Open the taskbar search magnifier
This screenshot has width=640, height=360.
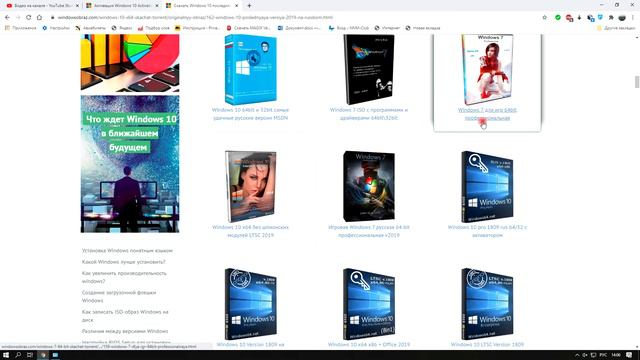18,355
